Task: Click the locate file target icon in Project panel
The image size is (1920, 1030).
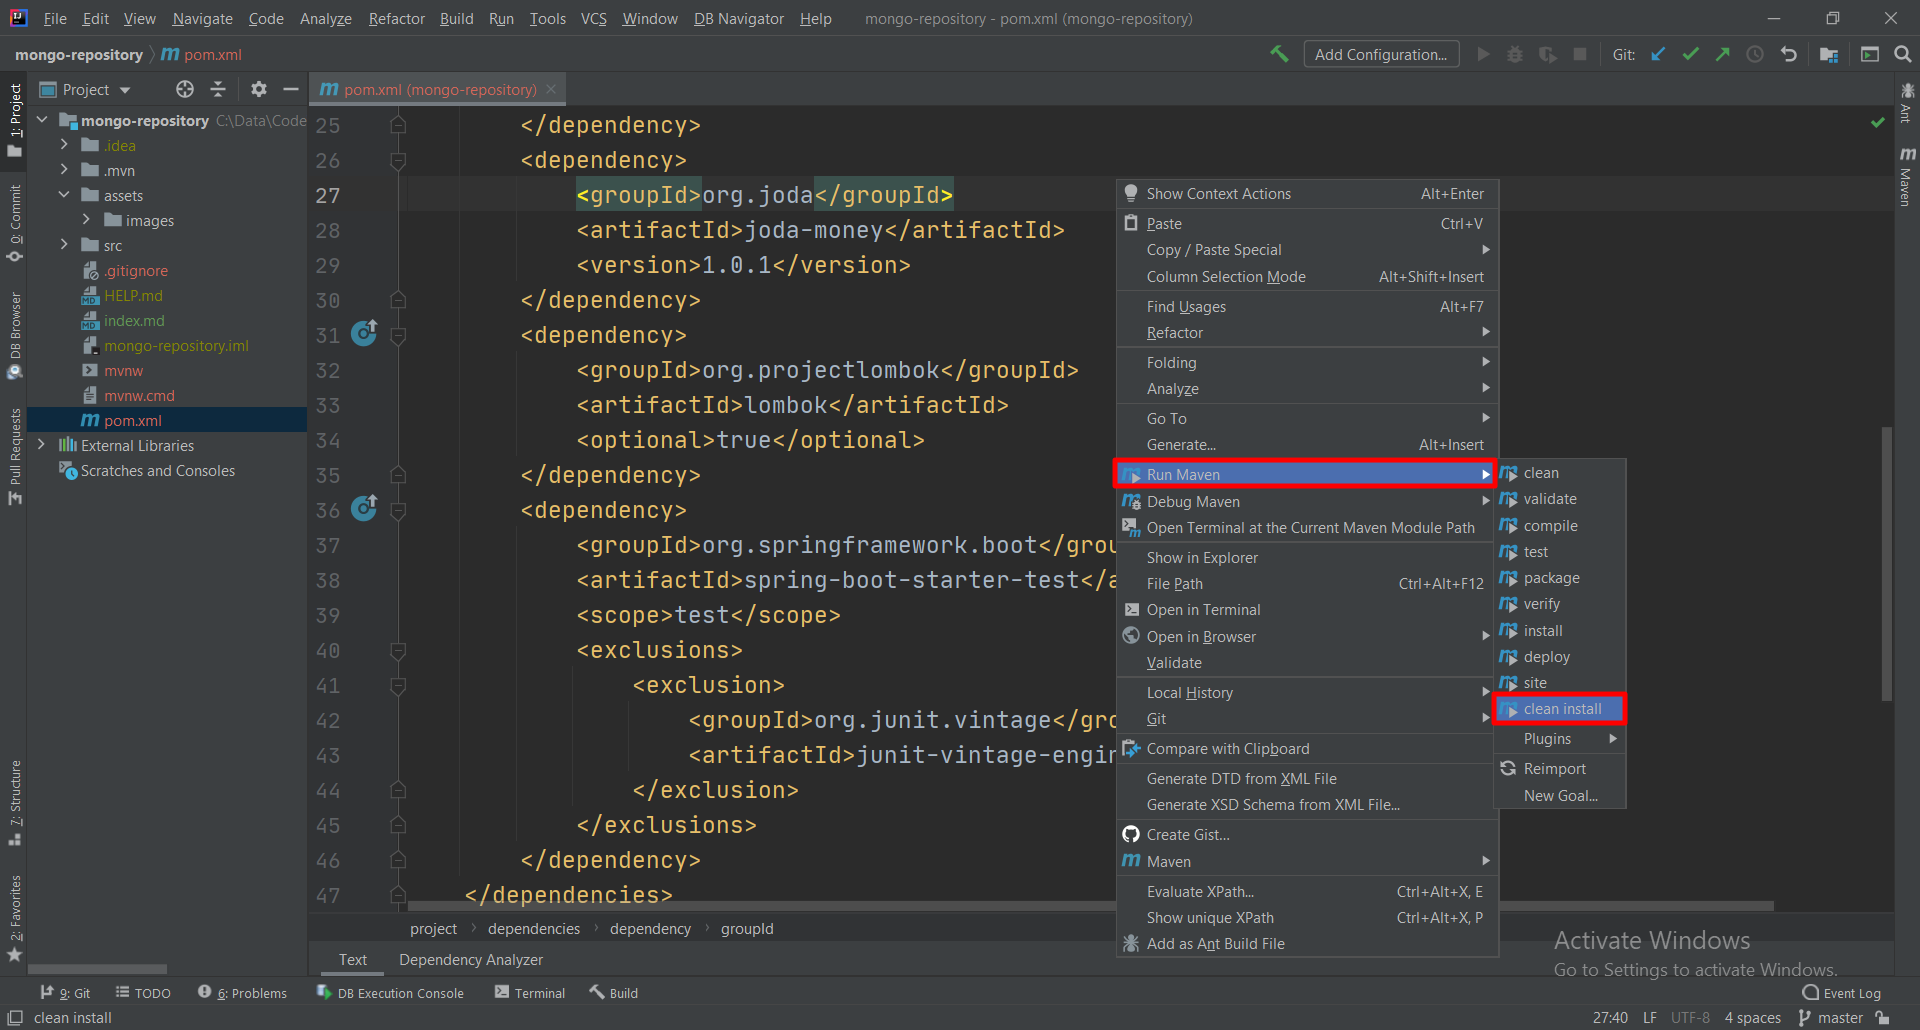Action: [185, 89]
